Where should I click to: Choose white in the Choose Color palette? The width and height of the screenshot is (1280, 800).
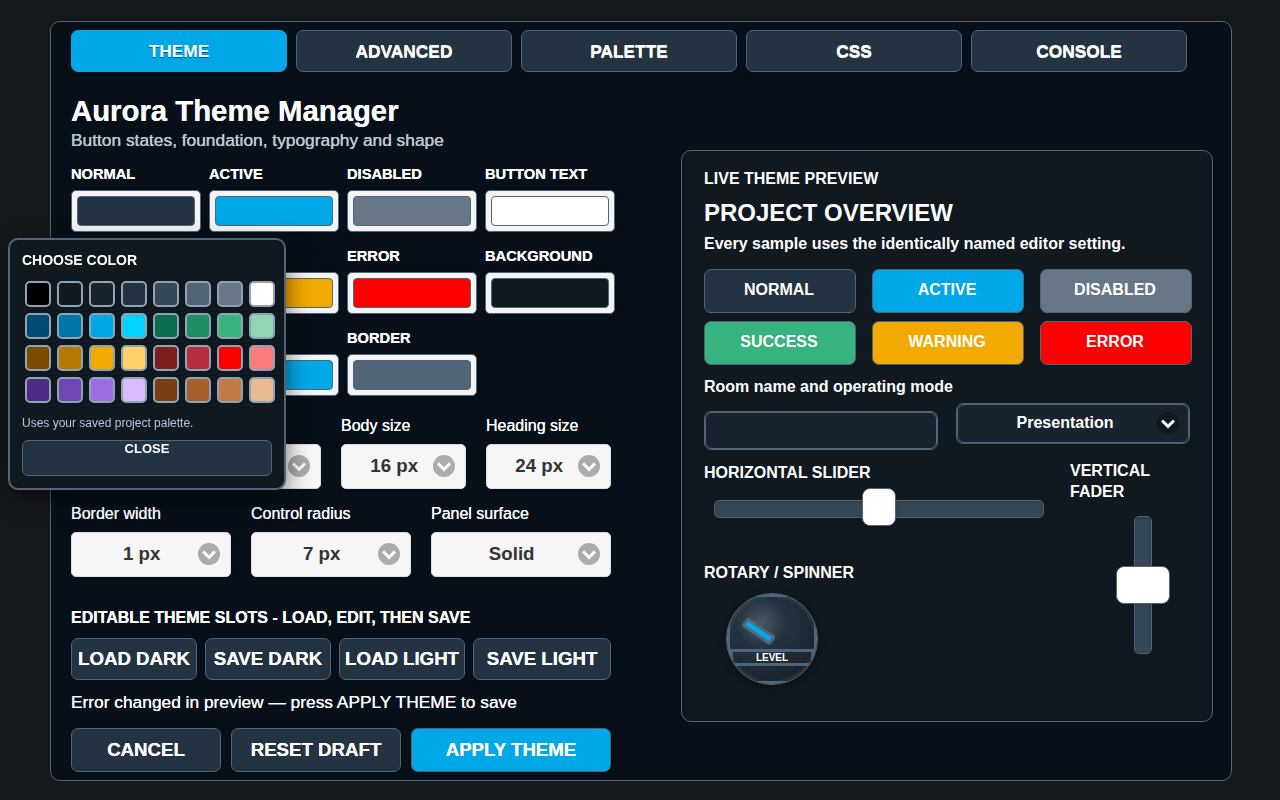(x=262, y=294)
